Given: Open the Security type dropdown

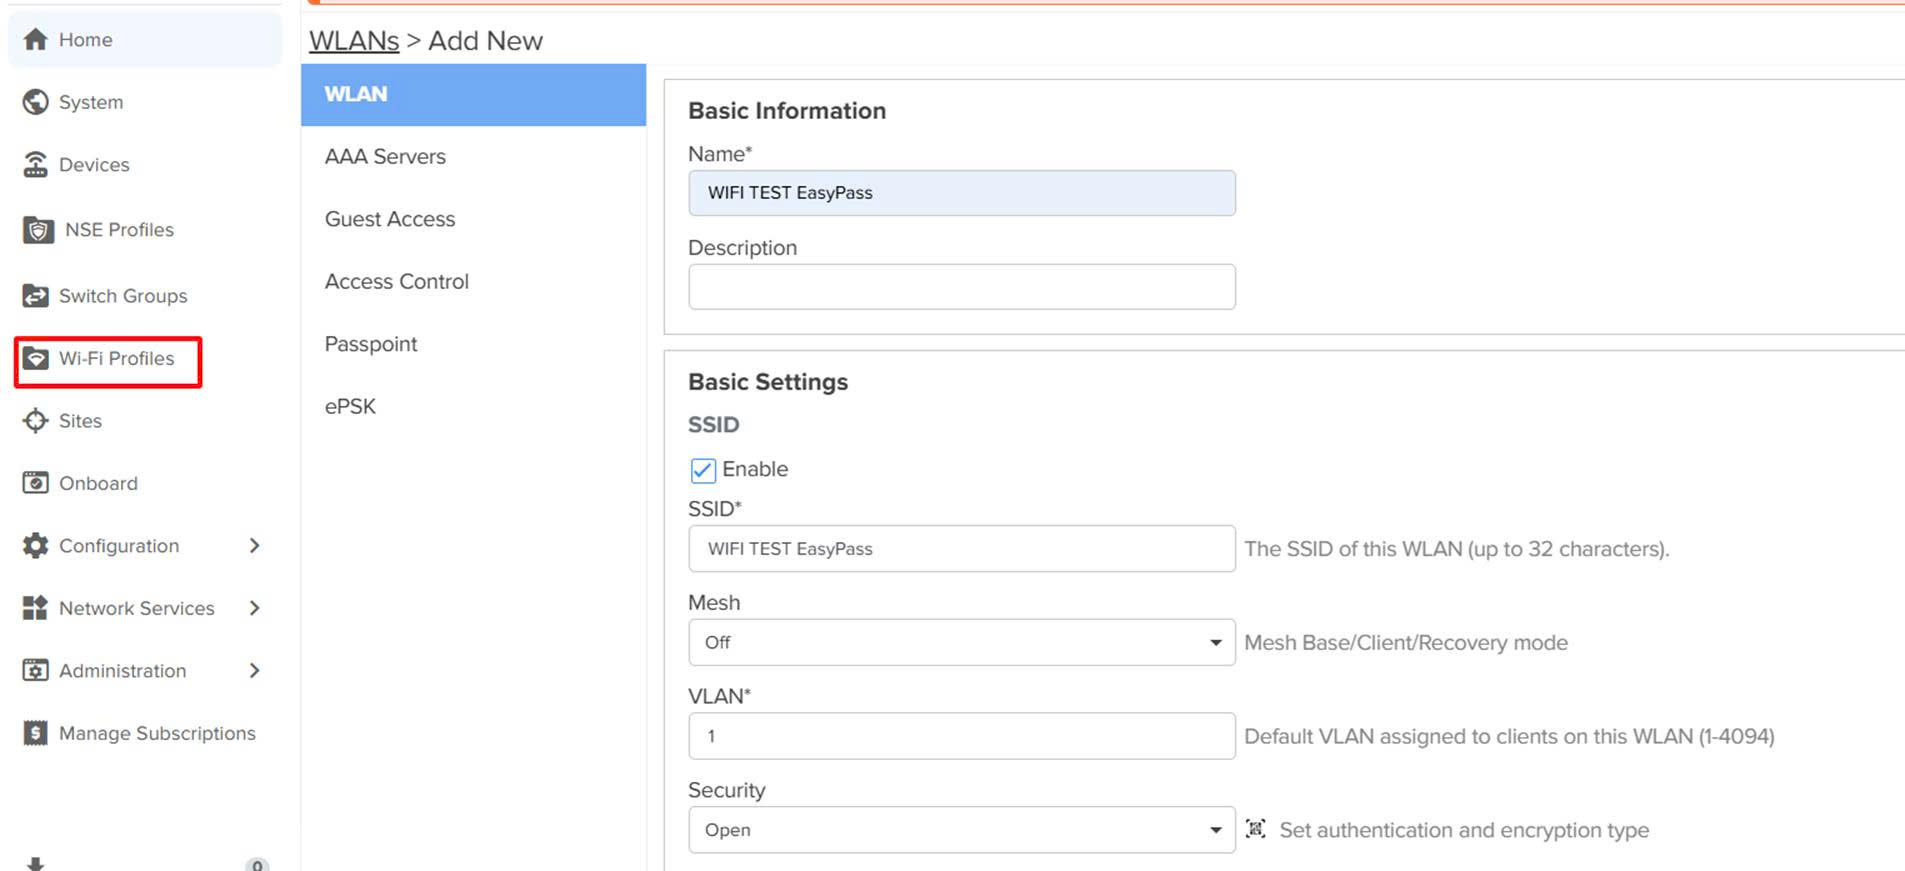Looking at the screenshot, I should click(961, 830).
